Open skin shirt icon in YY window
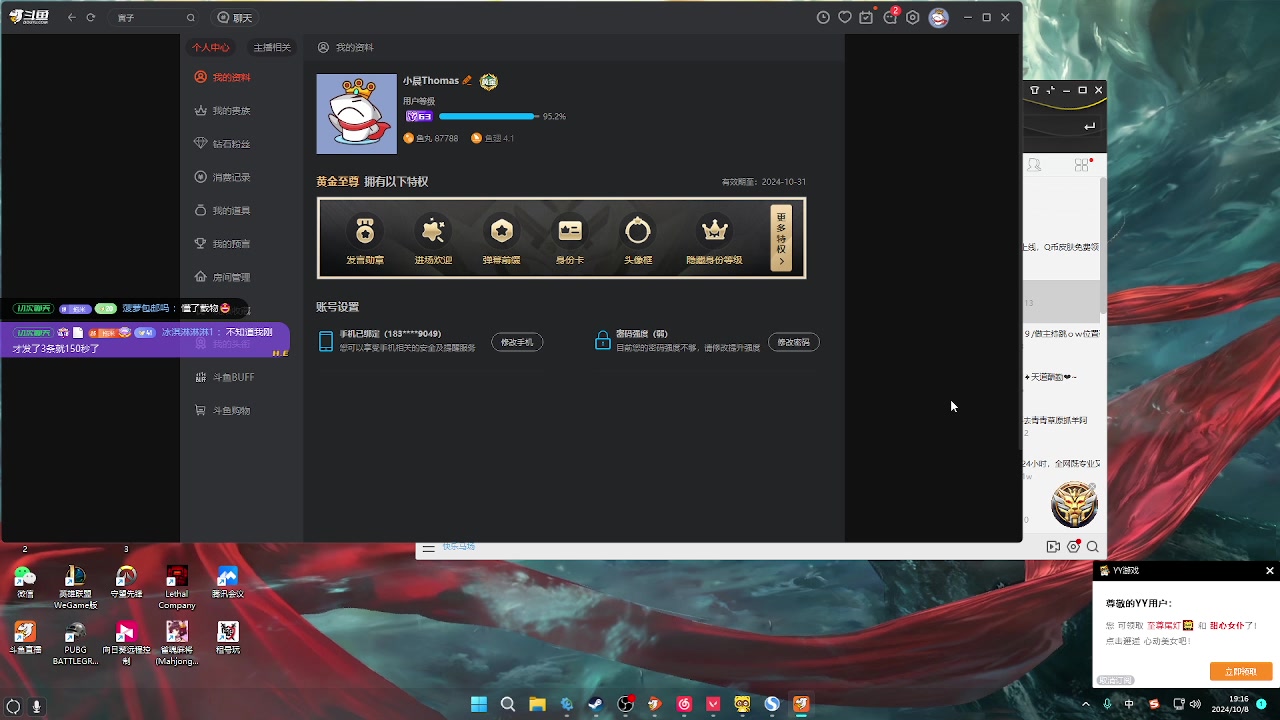 [1034, 90]
